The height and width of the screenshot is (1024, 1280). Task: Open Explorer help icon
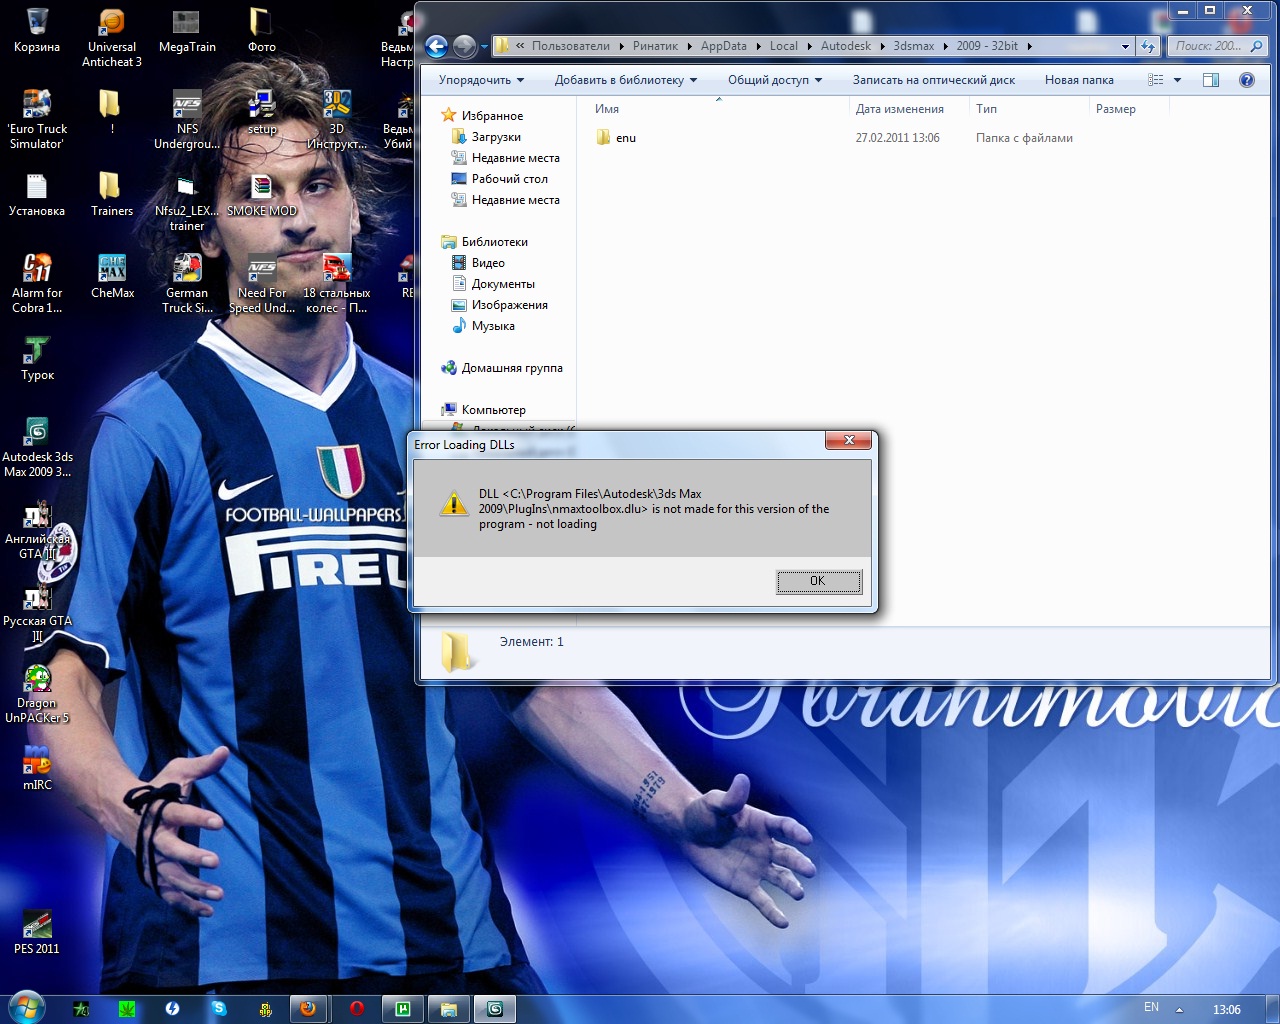tap(1247, 80)
